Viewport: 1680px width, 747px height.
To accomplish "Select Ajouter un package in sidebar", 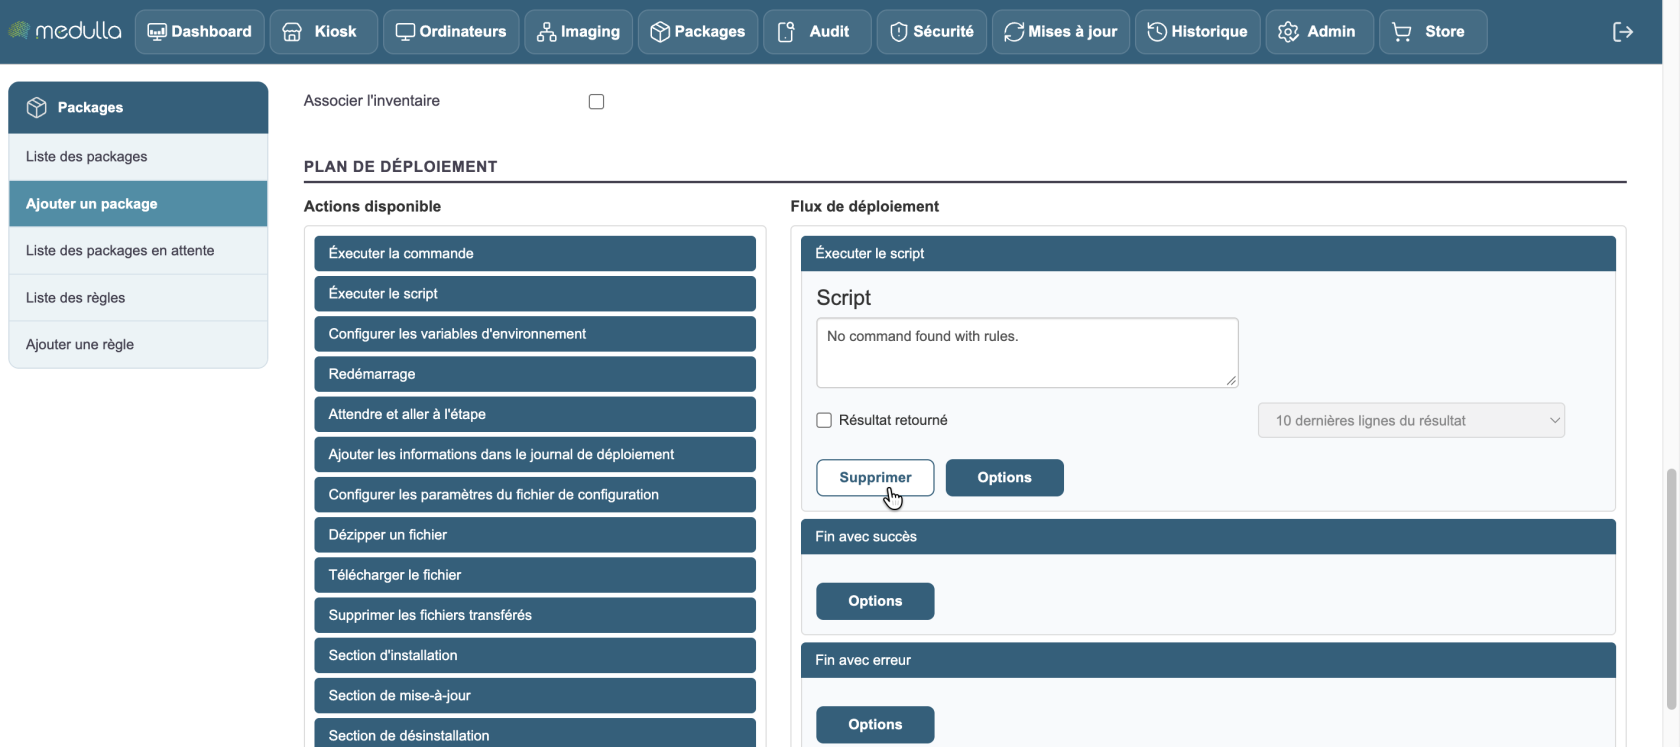I will [138, 204].
